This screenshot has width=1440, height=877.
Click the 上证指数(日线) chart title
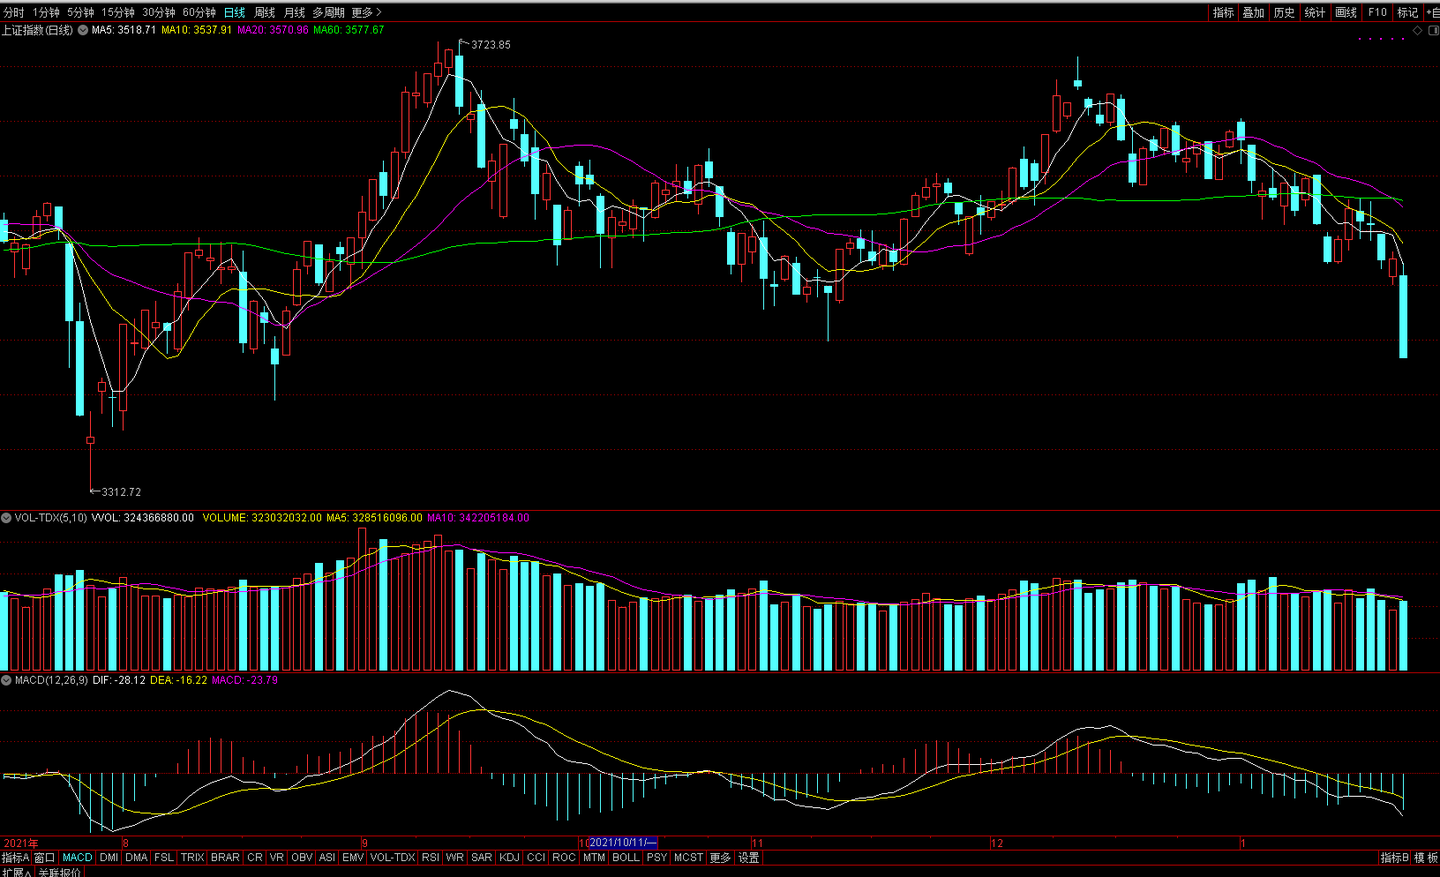tap(37, 30)
